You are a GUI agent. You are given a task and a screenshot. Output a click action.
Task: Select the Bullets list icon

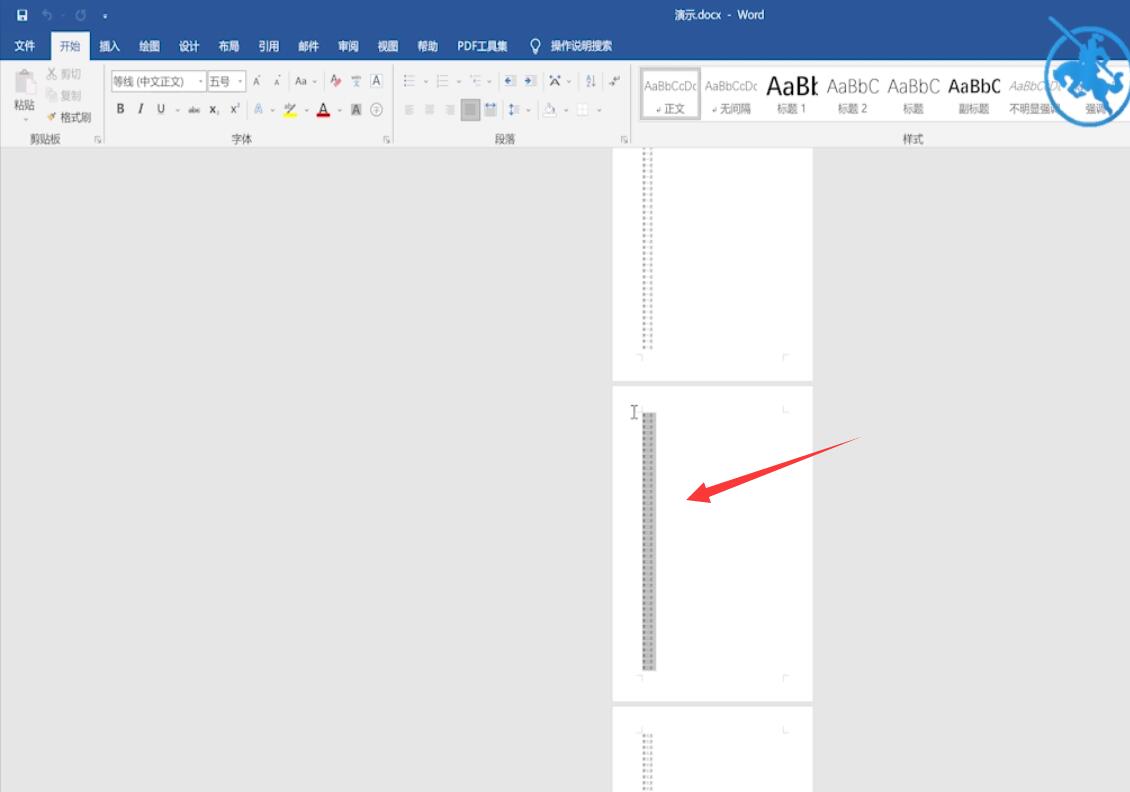click(x=409, y=81)
